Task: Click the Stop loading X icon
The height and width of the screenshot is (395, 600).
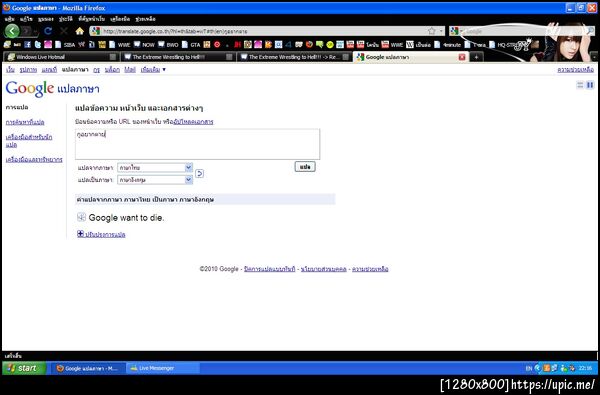Action: [64, 31]
